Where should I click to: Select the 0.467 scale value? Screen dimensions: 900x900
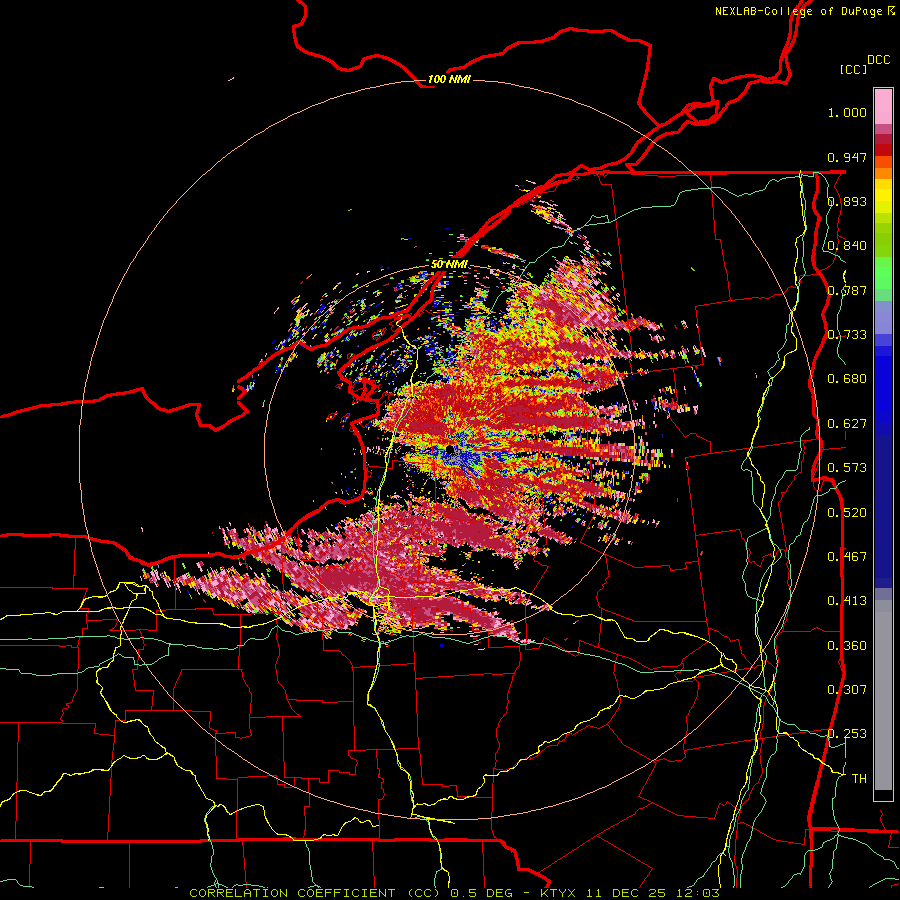coord(847,557)
